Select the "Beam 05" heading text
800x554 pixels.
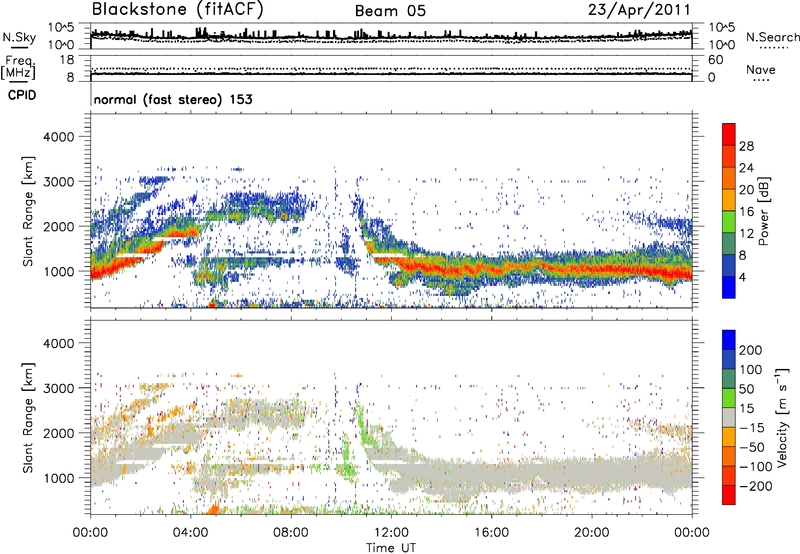390,11
